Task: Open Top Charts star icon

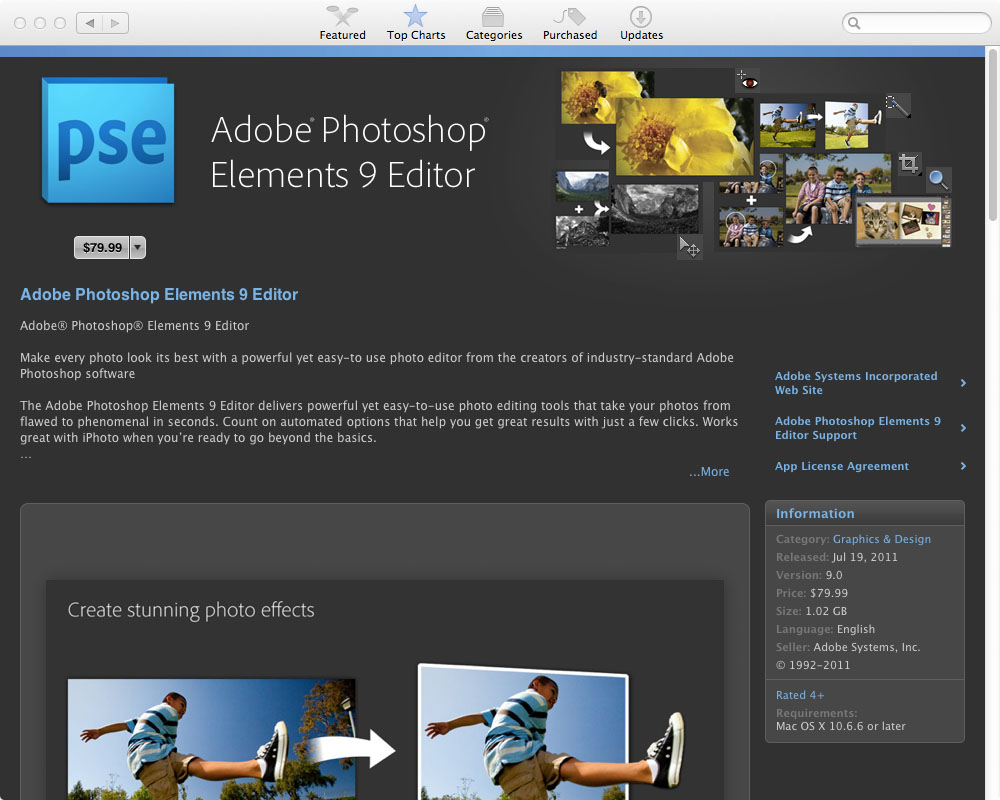Action: click(x=415, y=15)
